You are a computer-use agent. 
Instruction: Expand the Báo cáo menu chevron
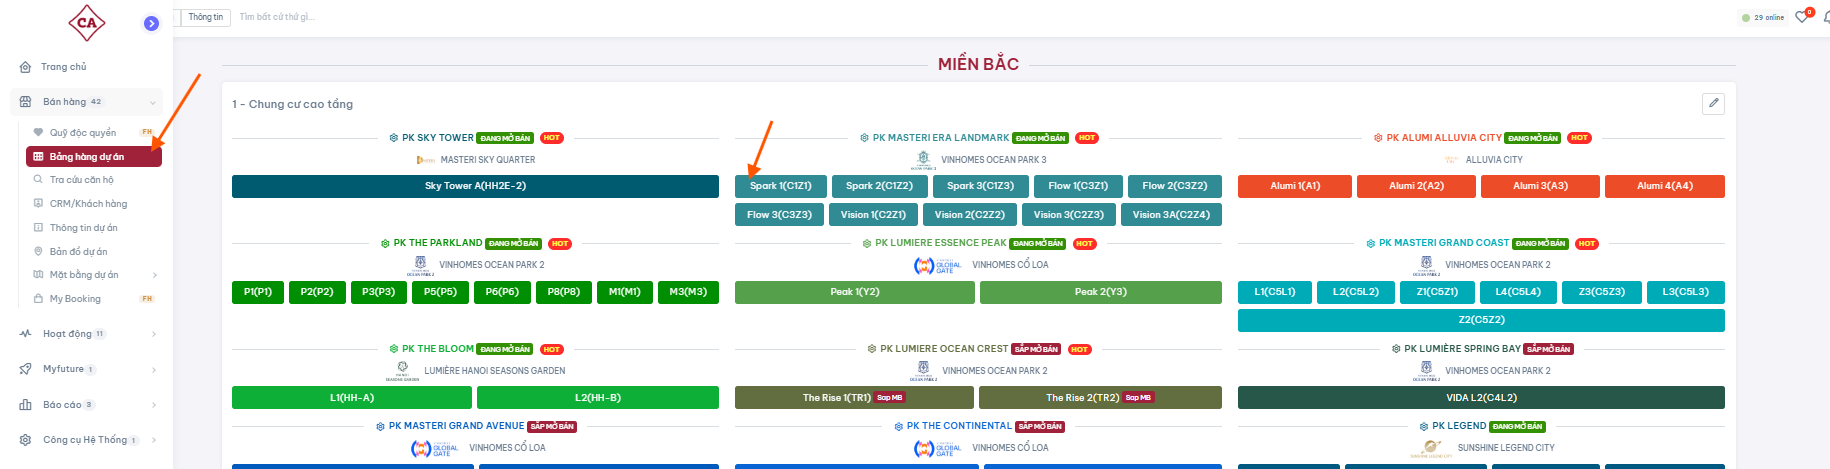pos(153,405)
